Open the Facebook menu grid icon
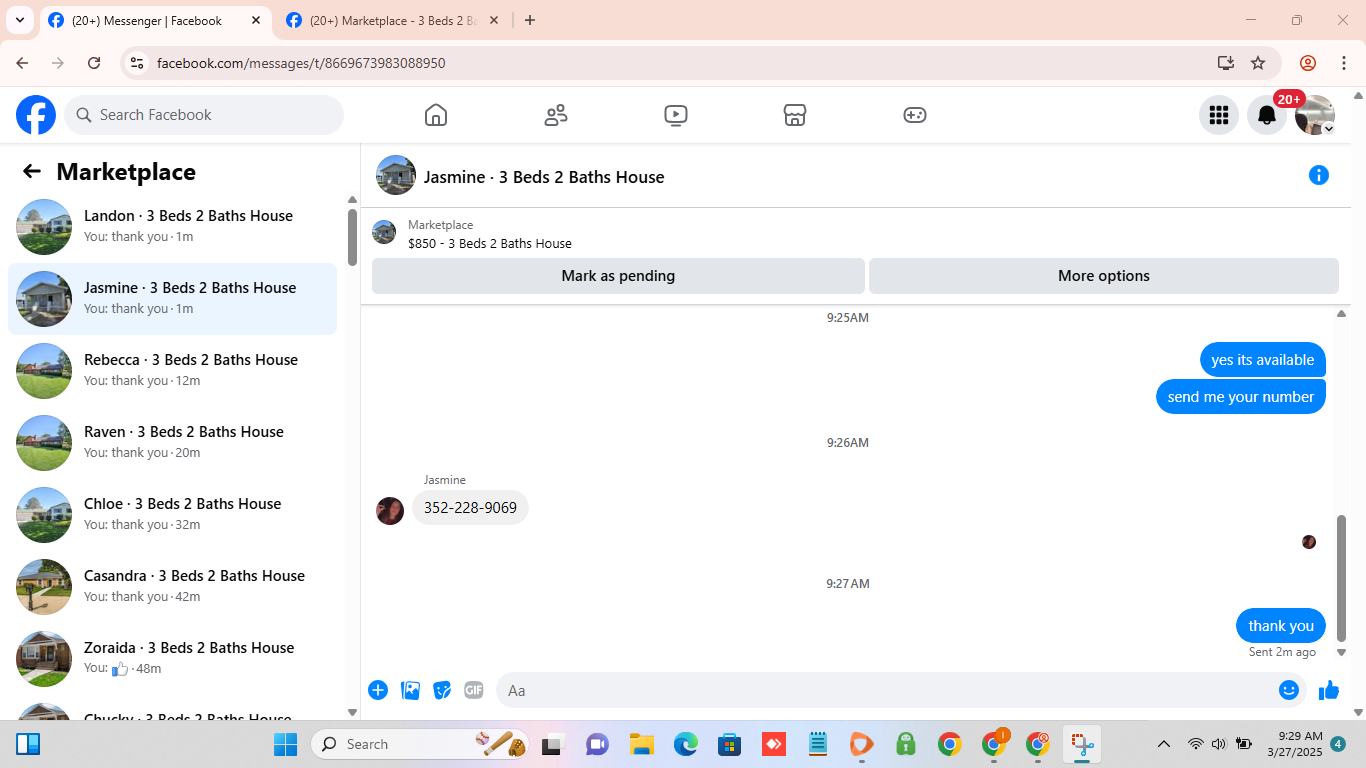This screenshot has height=768, width=1366. pos(1219,115)
